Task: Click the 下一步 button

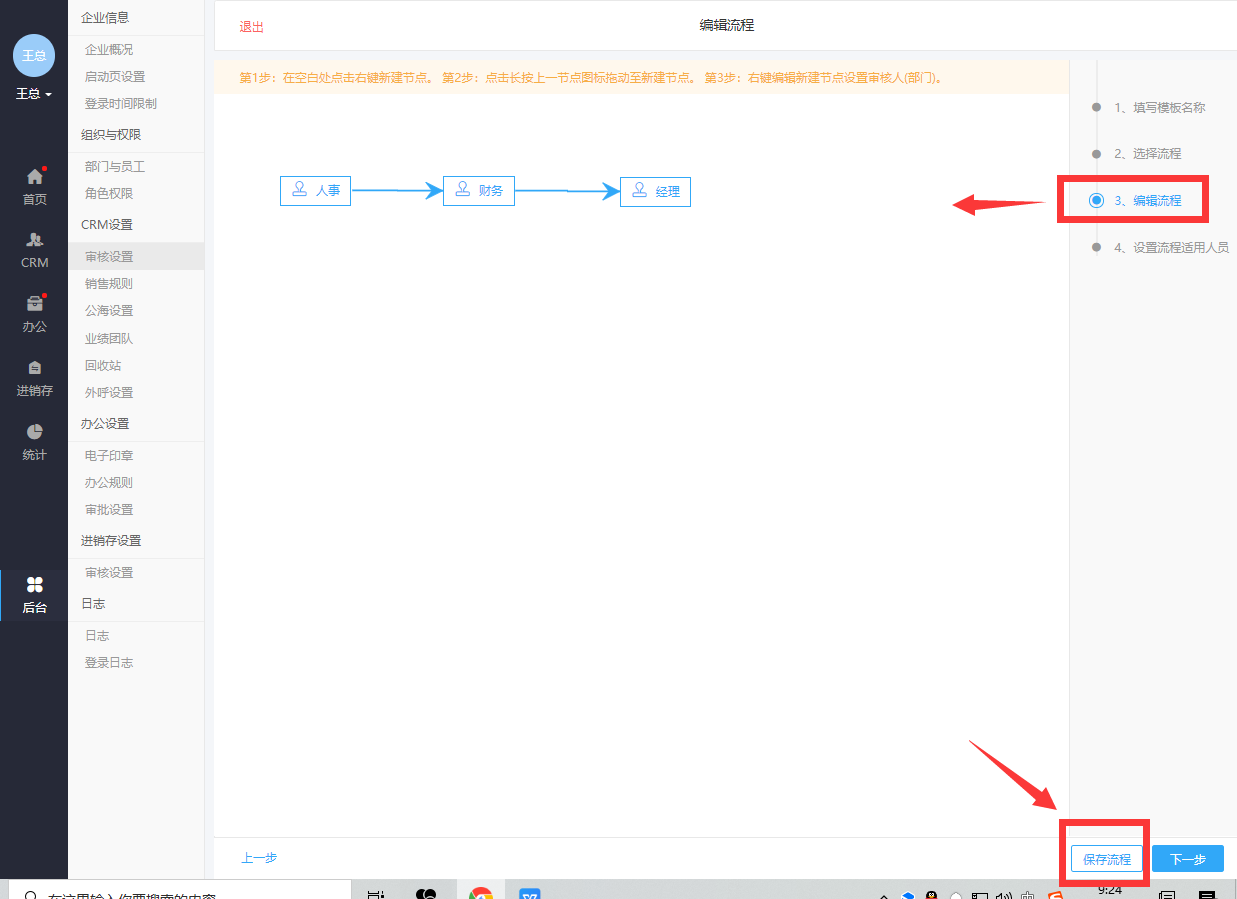Action: pyautogui.click(x=1188, y=859)
